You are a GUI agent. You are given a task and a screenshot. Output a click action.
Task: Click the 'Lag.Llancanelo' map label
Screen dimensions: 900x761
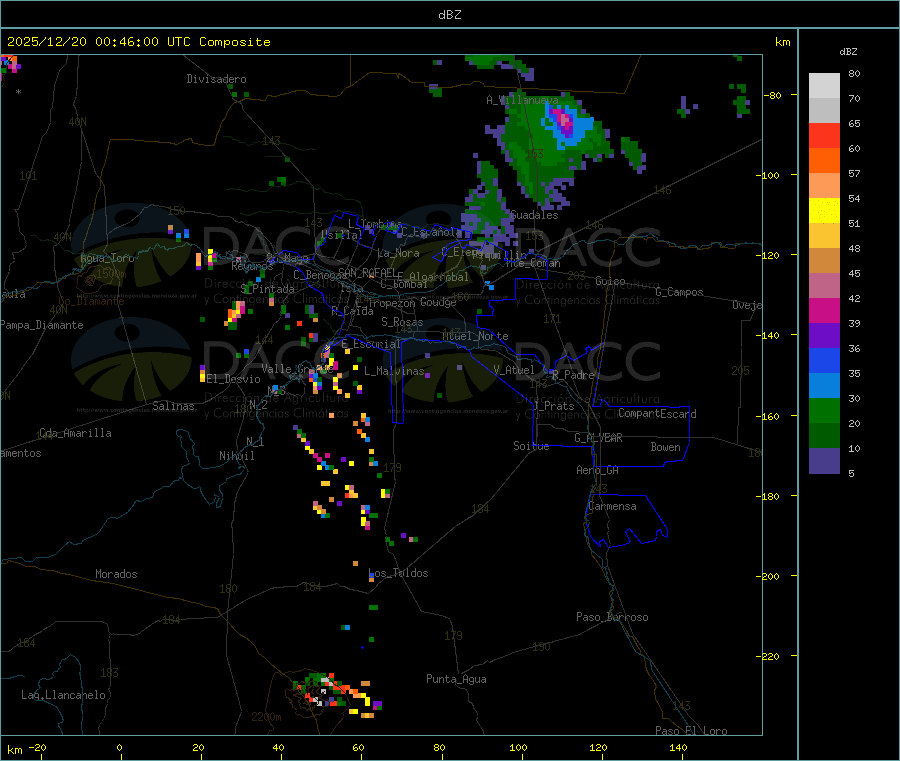tap(63, 695)
